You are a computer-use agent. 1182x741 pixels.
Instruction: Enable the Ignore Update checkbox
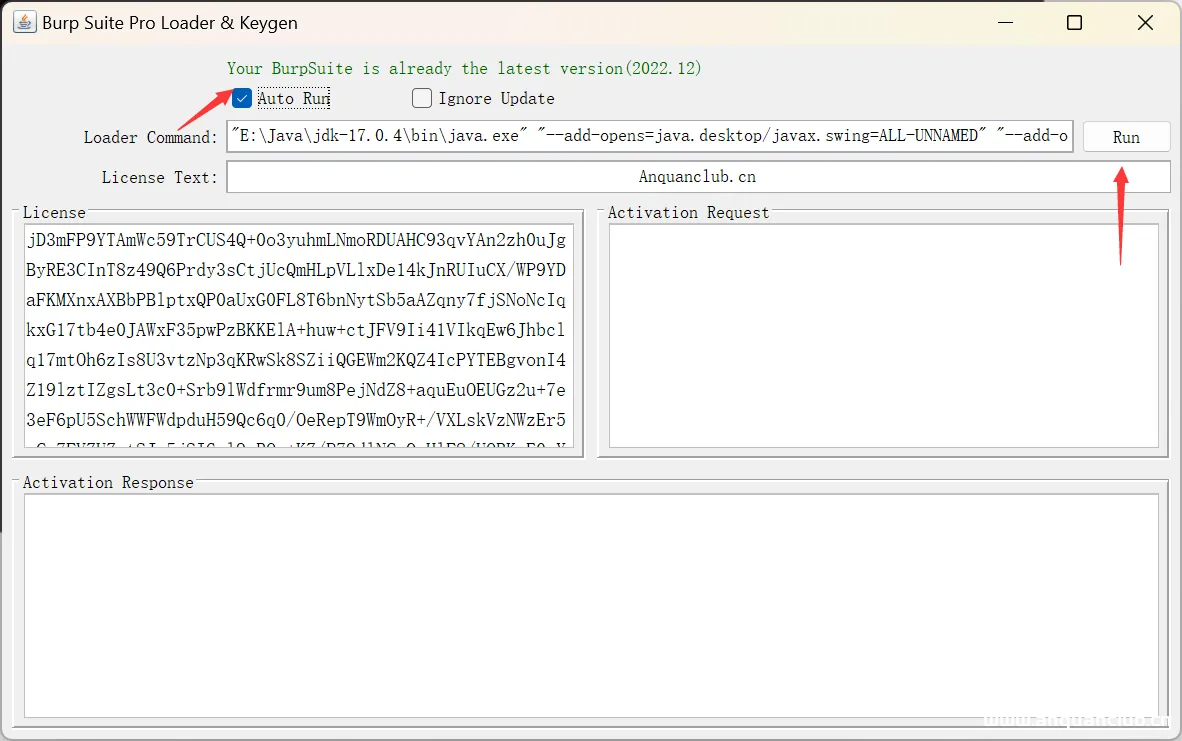tap(422, 98)
